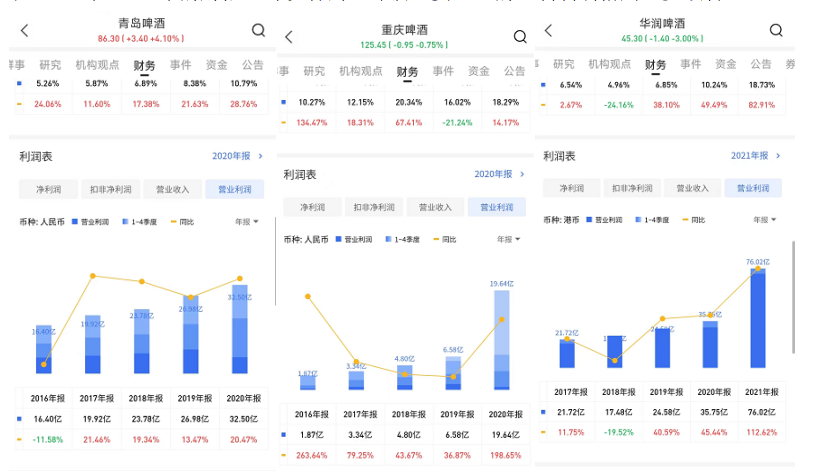
Task: Go back from the 华润啤酒 page
Action: (x=548, y=30)
